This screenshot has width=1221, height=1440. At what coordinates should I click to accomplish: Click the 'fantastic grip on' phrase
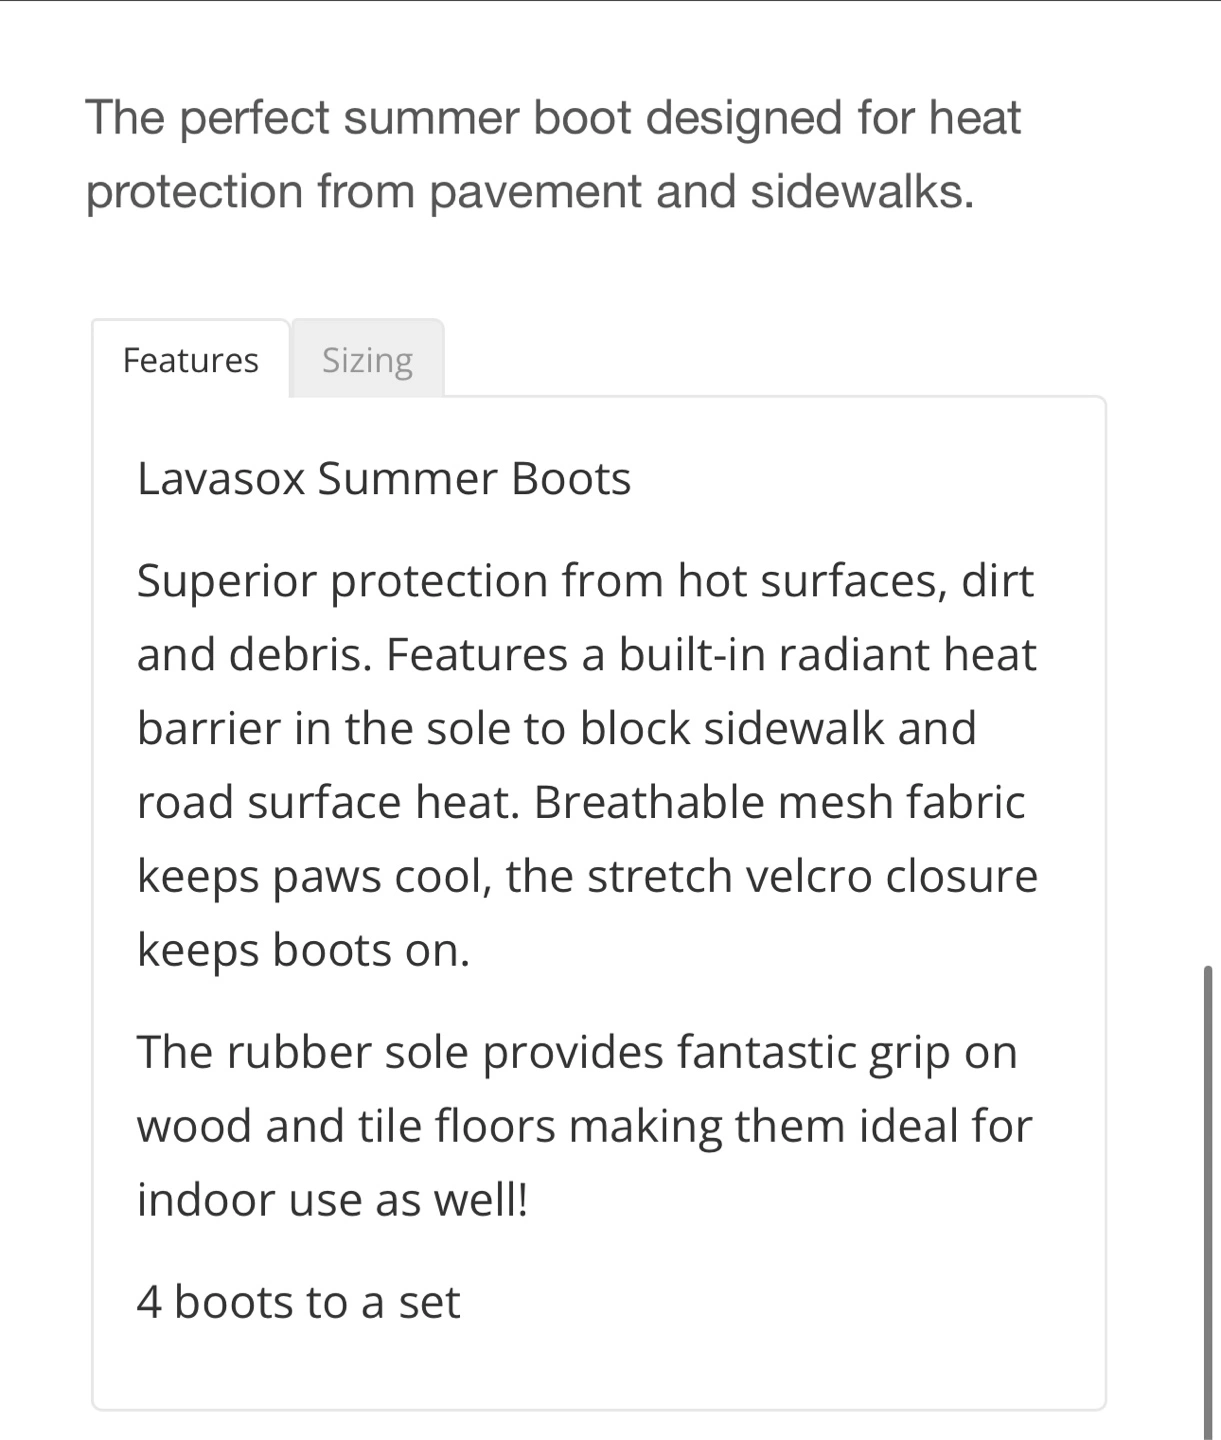[847, 1052]
